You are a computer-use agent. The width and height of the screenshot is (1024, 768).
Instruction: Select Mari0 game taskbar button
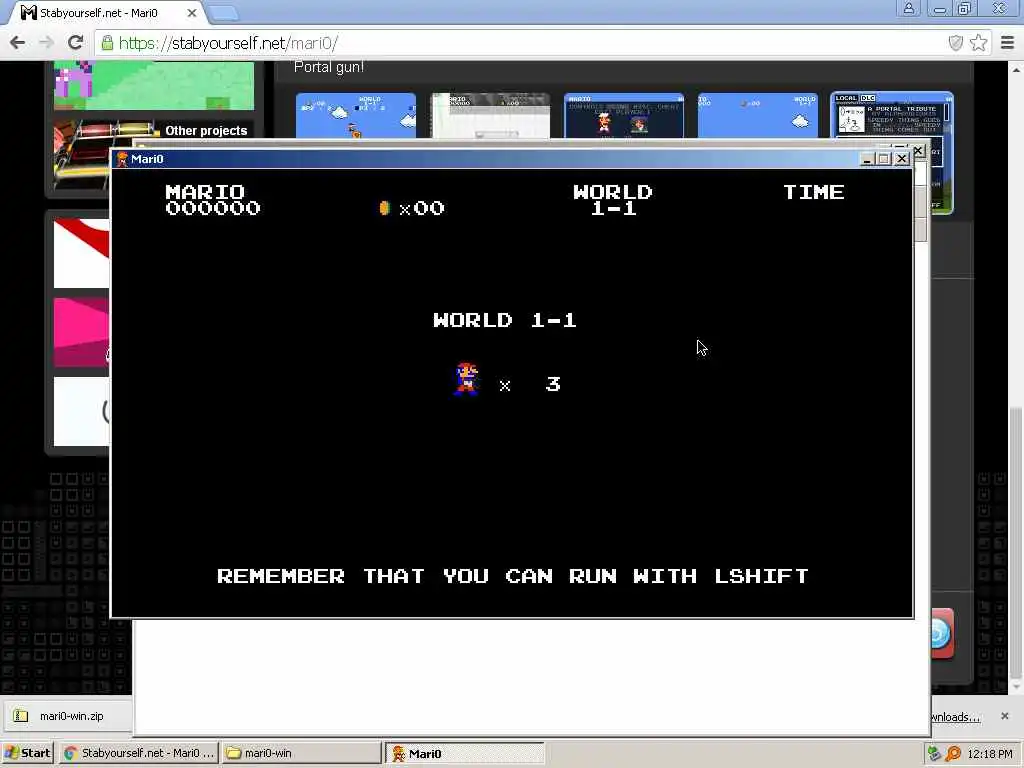click(x=464, y=753)
